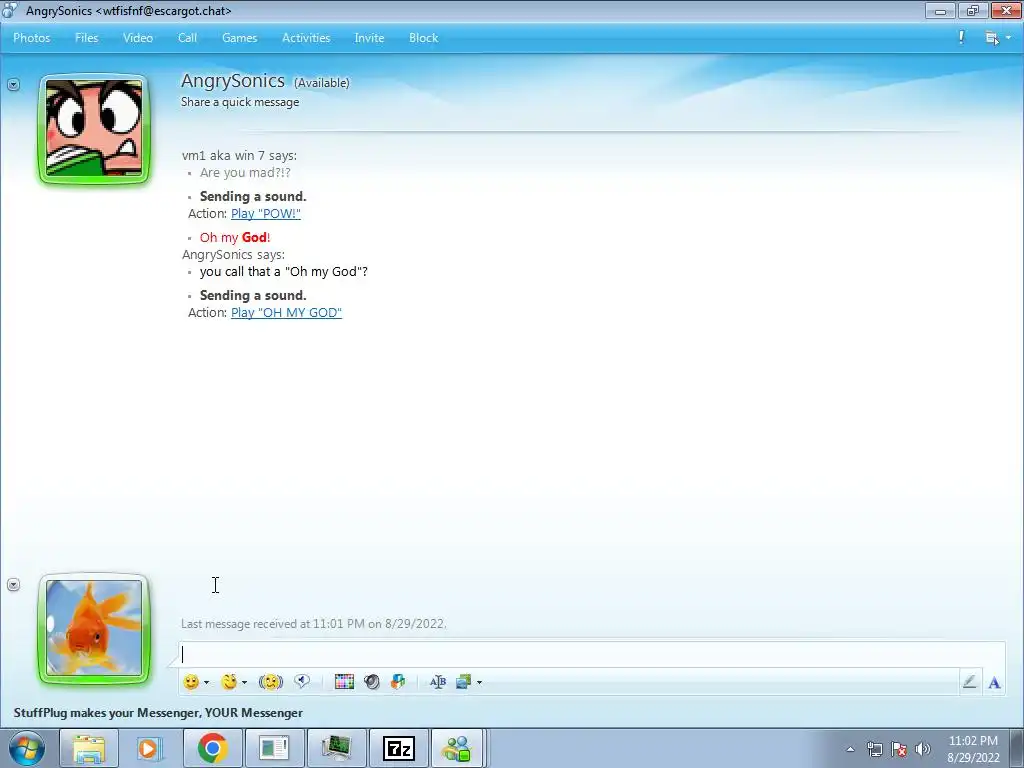The height and width of the screenshot is (768, 1024).
Task: Click the StuffPlug advertisement text
Action: (158, 713)
